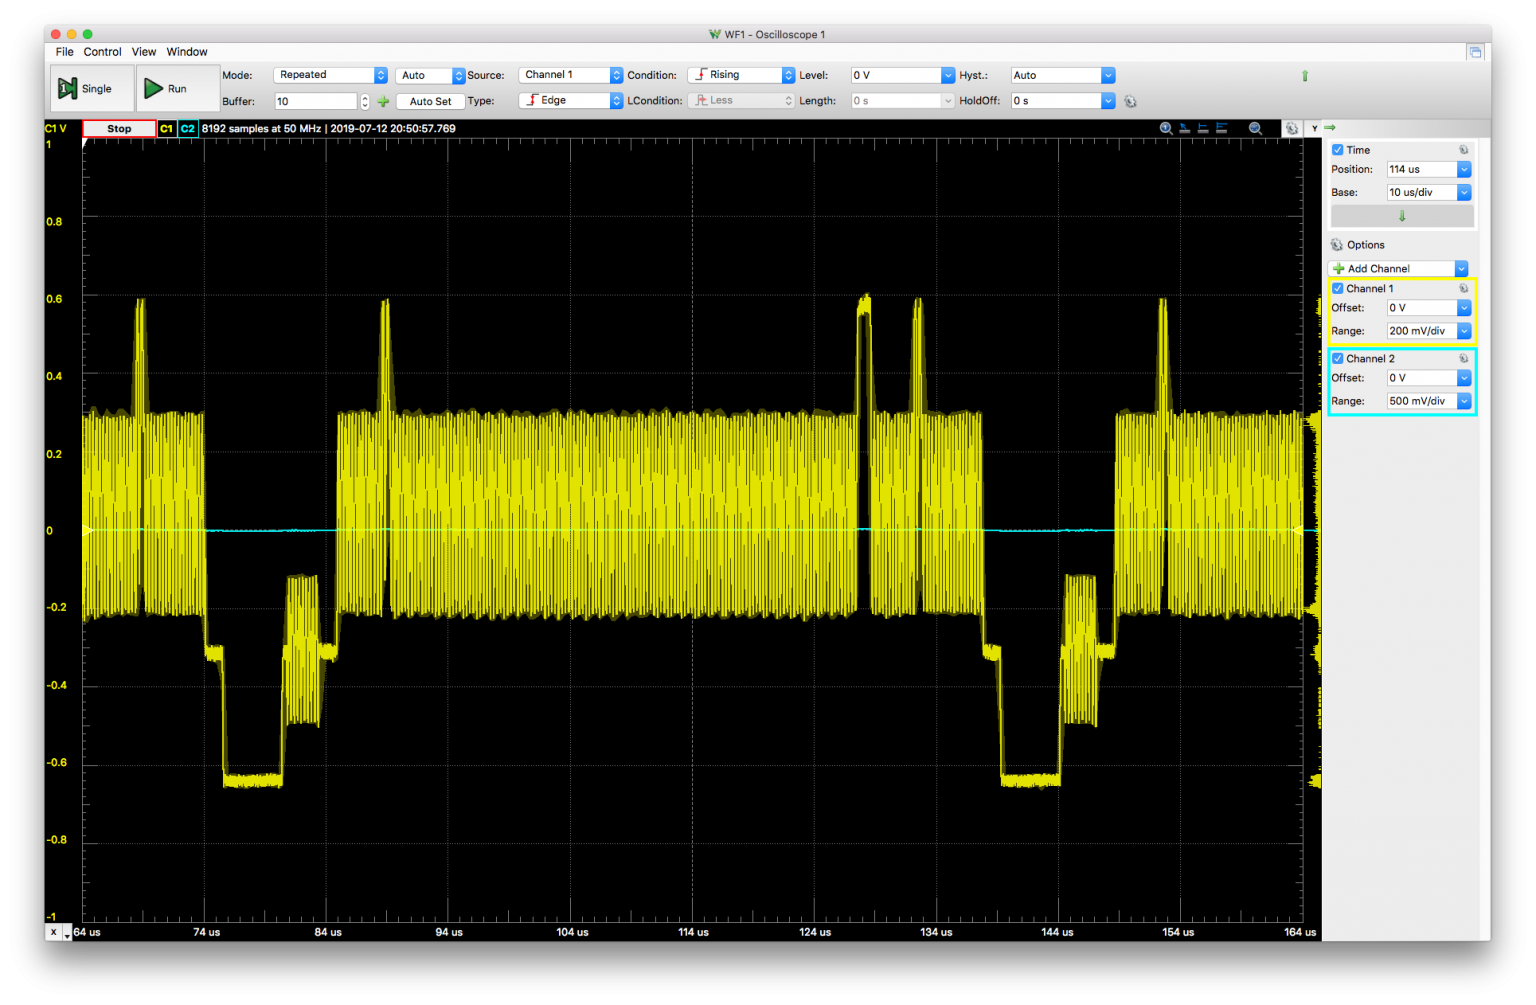1536x1005 pixels.
Task: Click the Buffer number input field
Action: click(x=315, y=101)
